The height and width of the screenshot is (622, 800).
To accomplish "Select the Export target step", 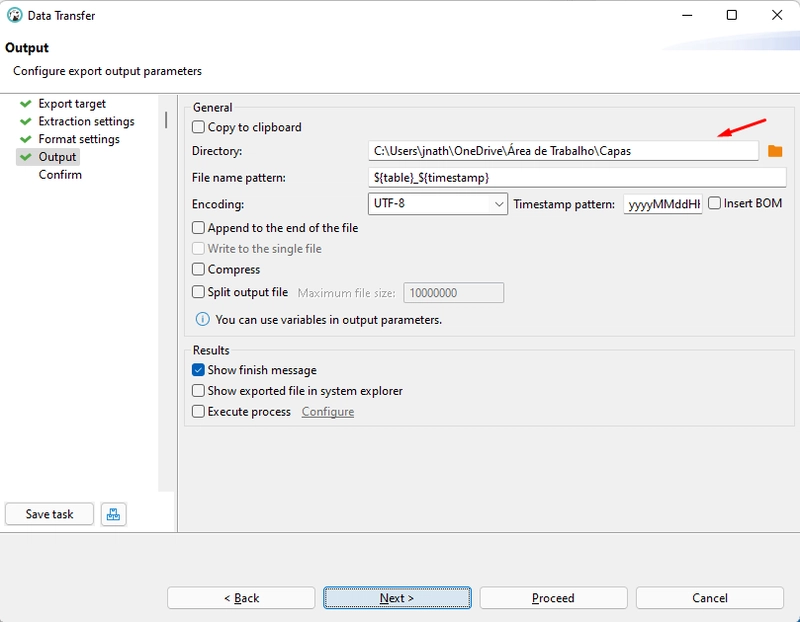I will pyautogui.click(x=71, y=104).
